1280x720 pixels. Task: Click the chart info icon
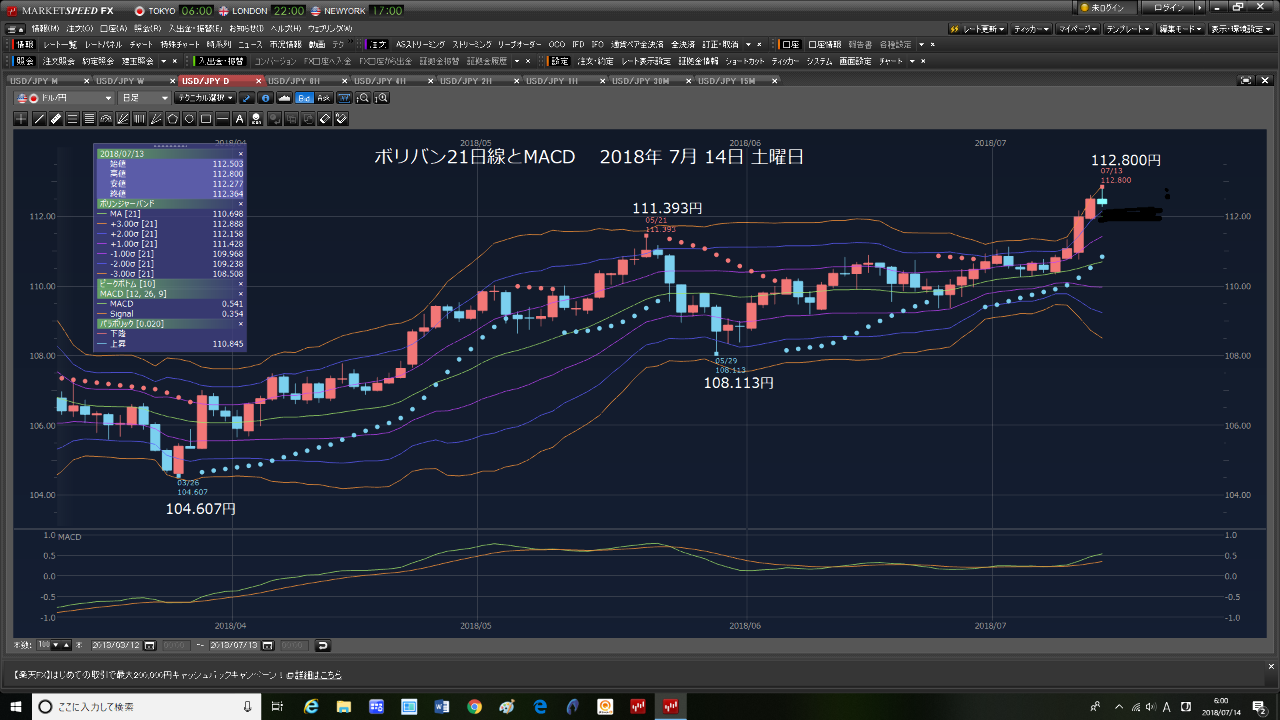265,98
